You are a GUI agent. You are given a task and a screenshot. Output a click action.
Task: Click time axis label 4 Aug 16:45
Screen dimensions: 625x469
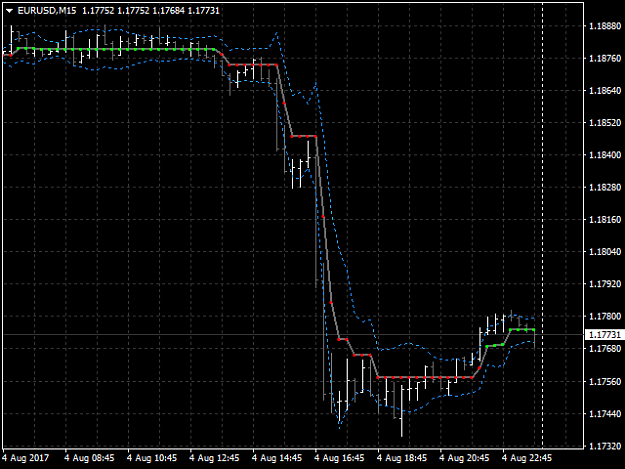[340, 458]
